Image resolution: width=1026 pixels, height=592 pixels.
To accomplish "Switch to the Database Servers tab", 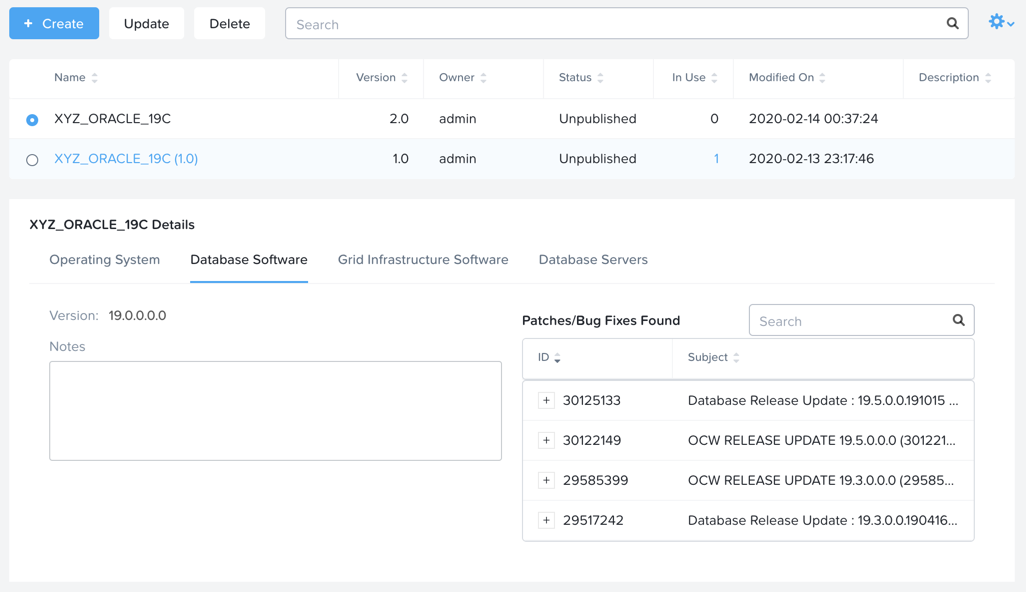I will [x=593, y=260].
